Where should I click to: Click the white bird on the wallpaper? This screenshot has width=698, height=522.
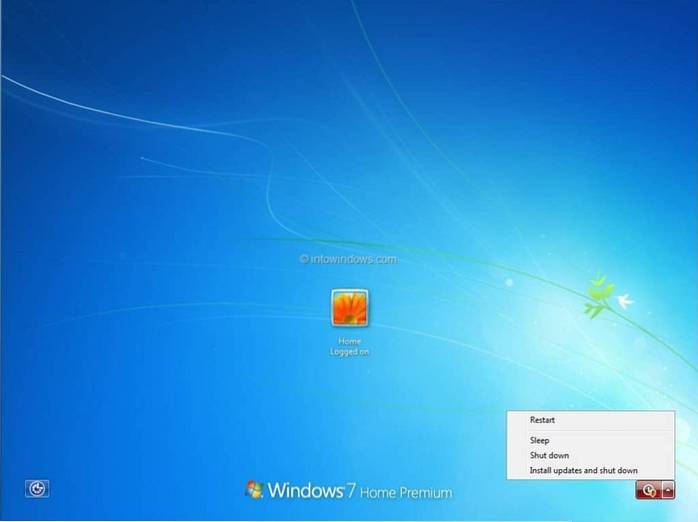[x=624, y=298]
